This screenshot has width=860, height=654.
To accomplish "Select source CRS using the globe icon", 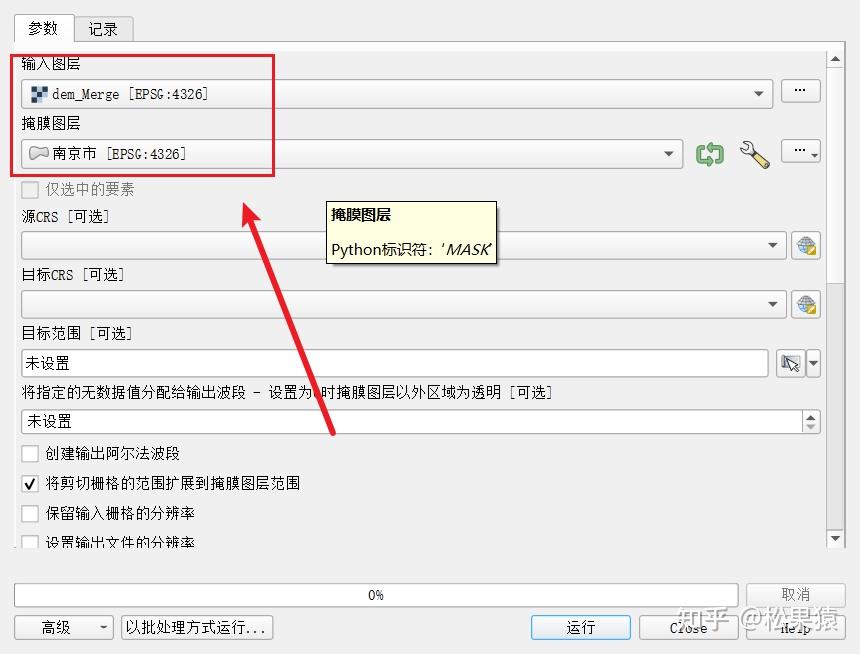I will click(807, 245).
